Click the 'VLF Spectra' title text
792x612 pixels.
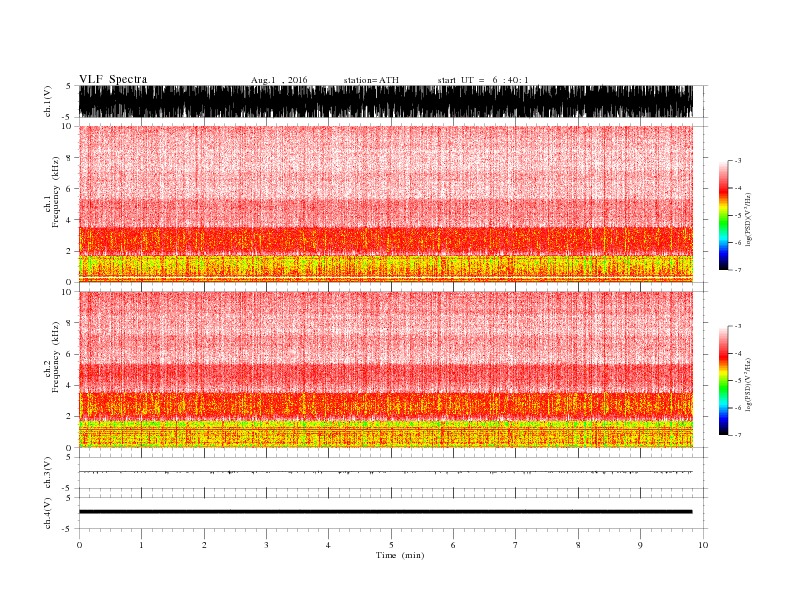[x=113, y=79]
